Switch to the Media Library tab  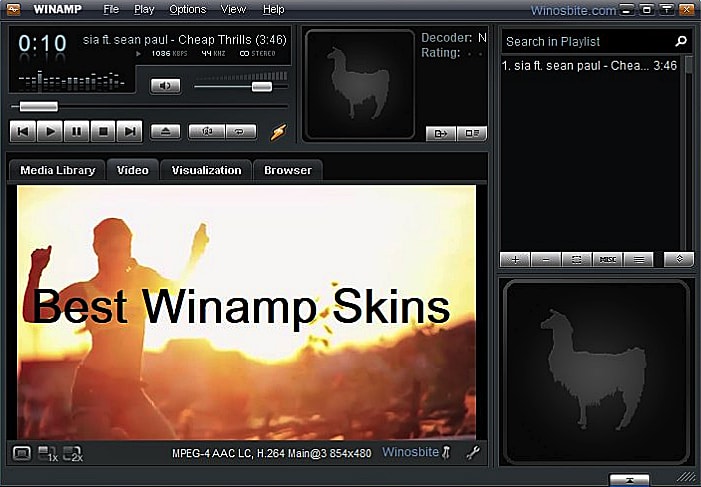click(58, 170)
